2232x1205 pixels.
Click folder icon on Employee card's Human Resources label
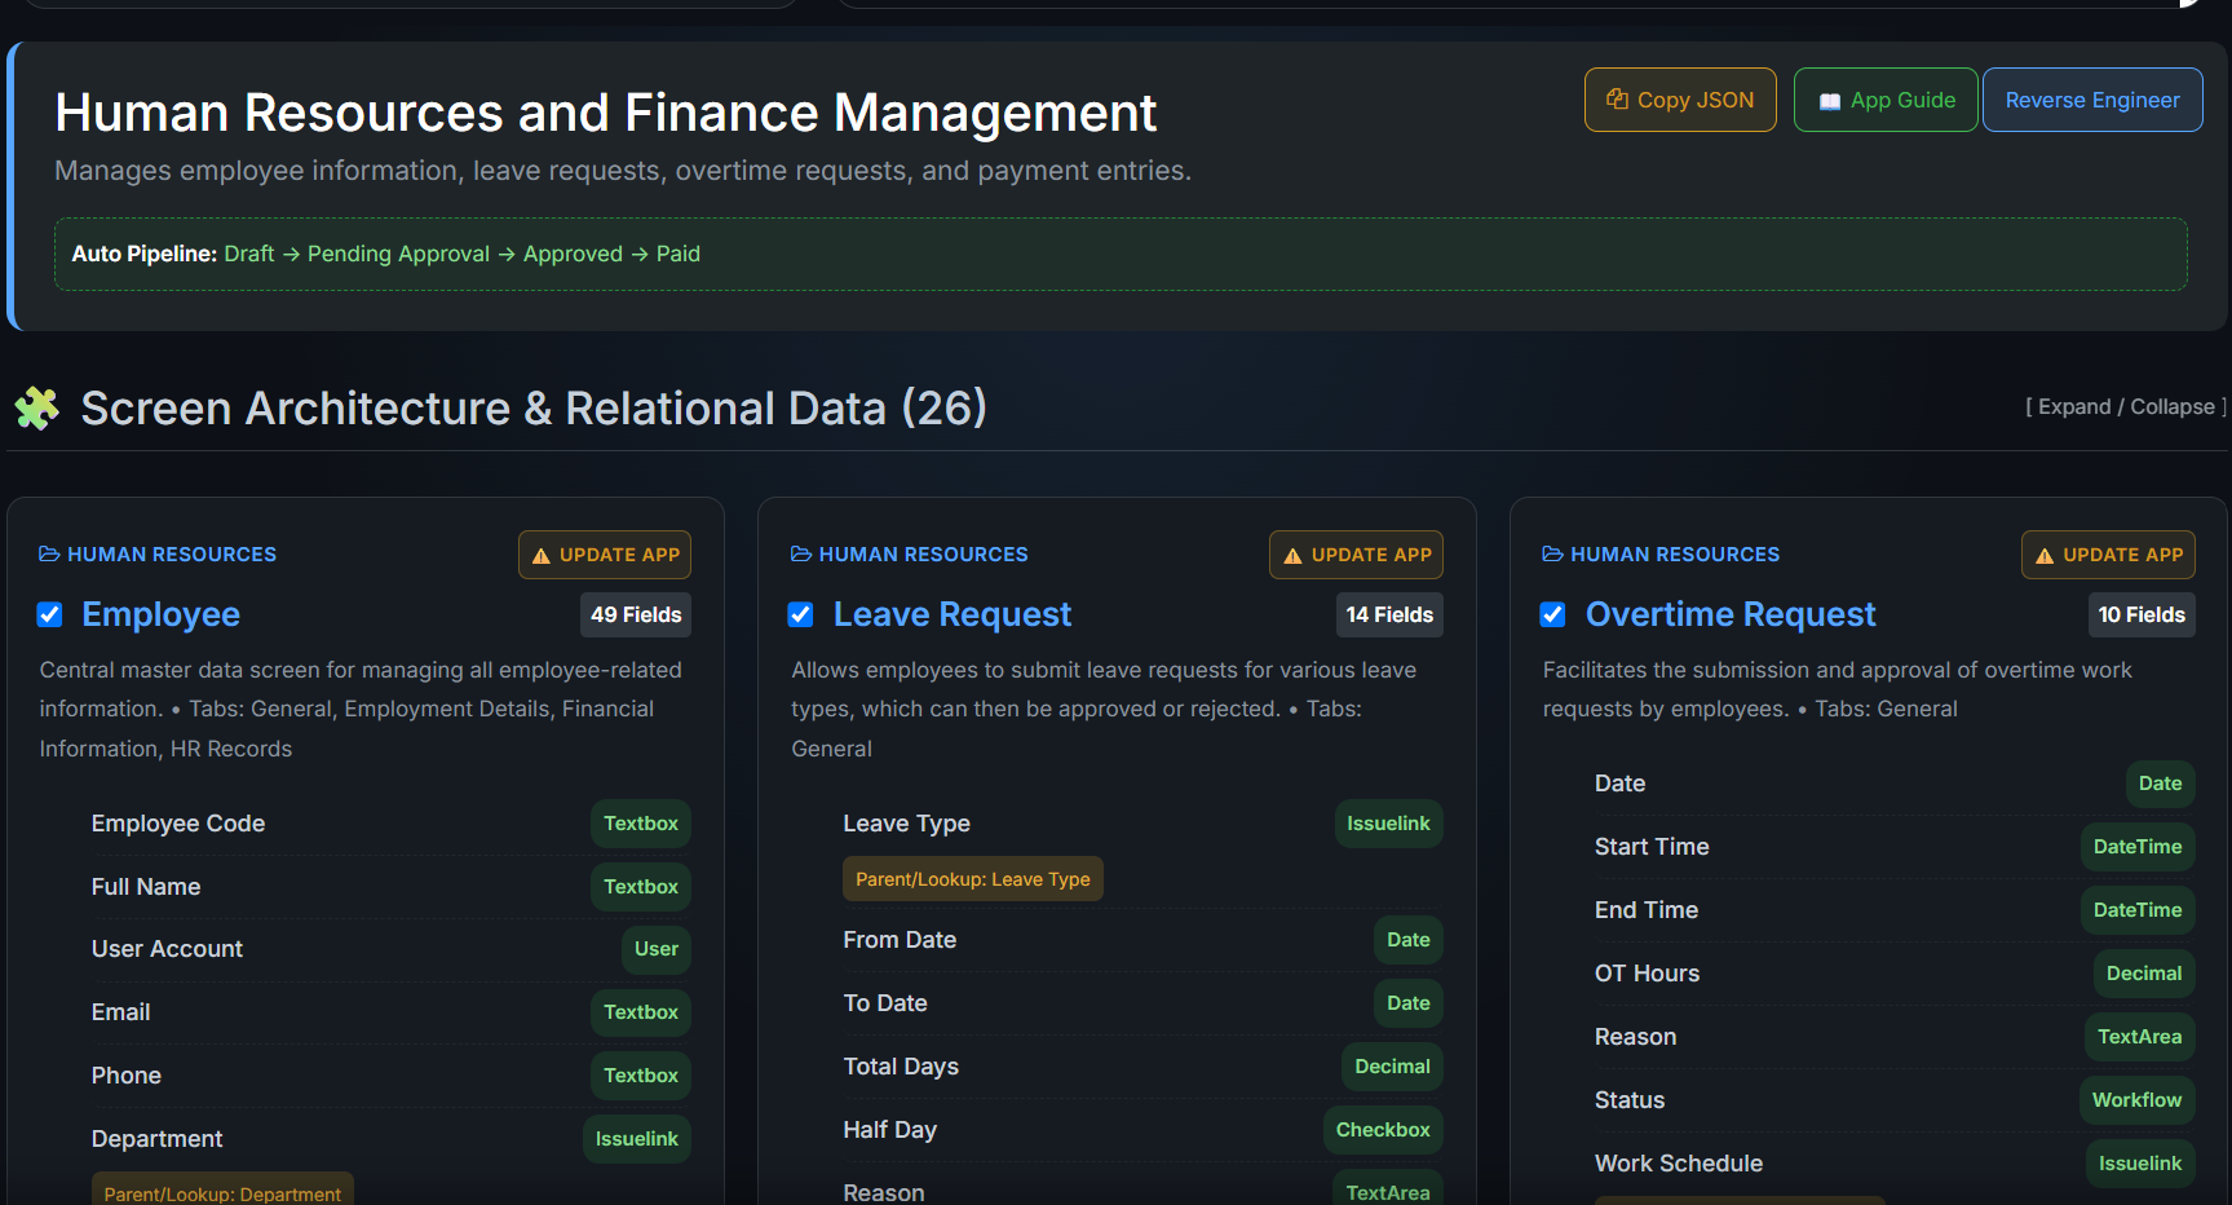pyautogui.click(x=49, y=554)
